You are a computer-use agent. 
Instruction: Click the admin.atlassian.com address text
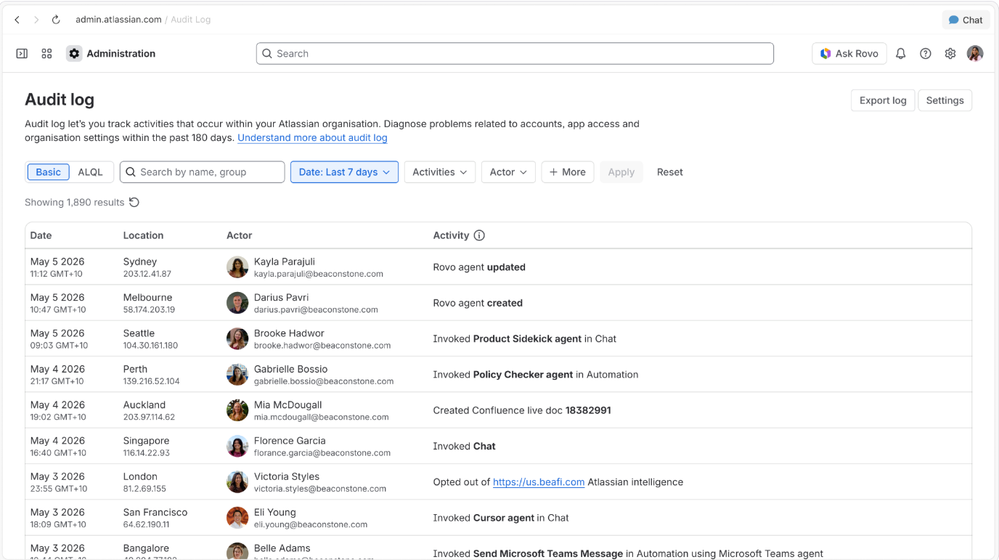[119, 20]
